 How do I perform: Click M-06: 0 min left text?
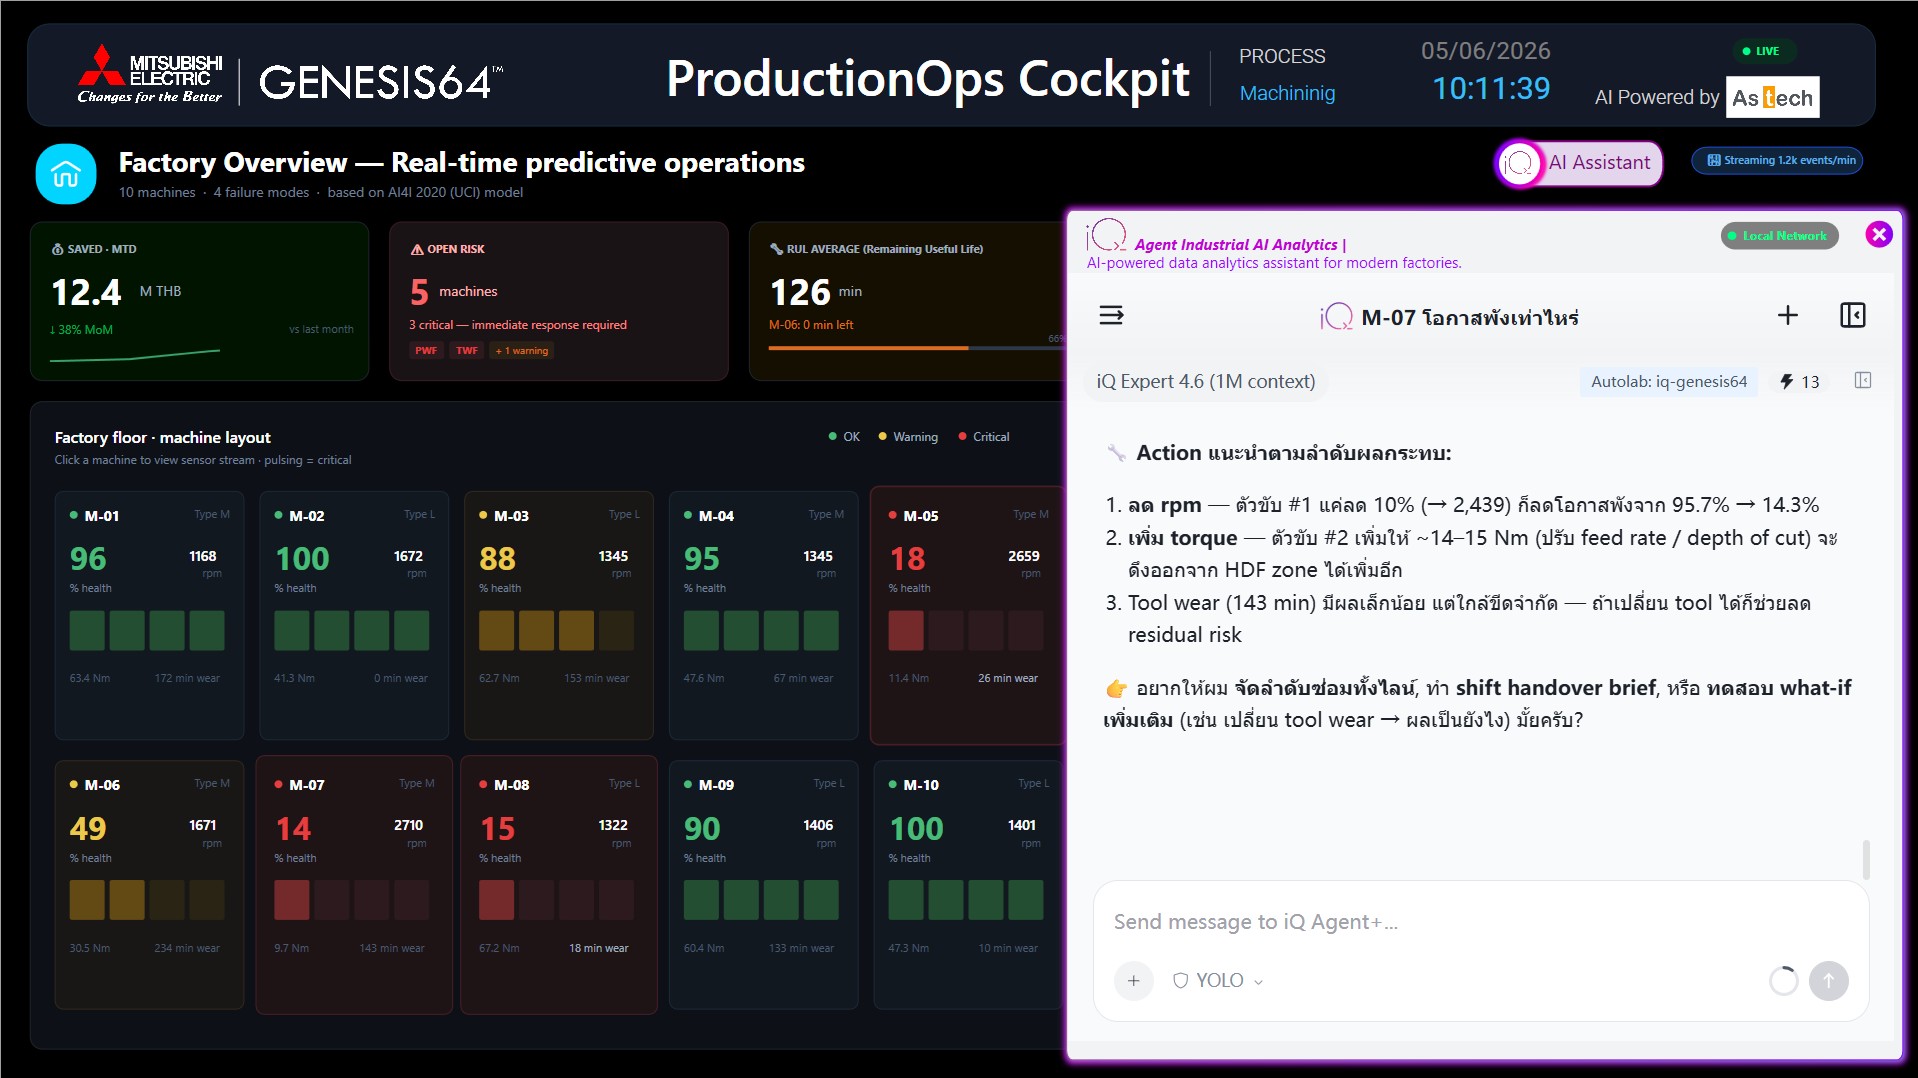point(811,325)
